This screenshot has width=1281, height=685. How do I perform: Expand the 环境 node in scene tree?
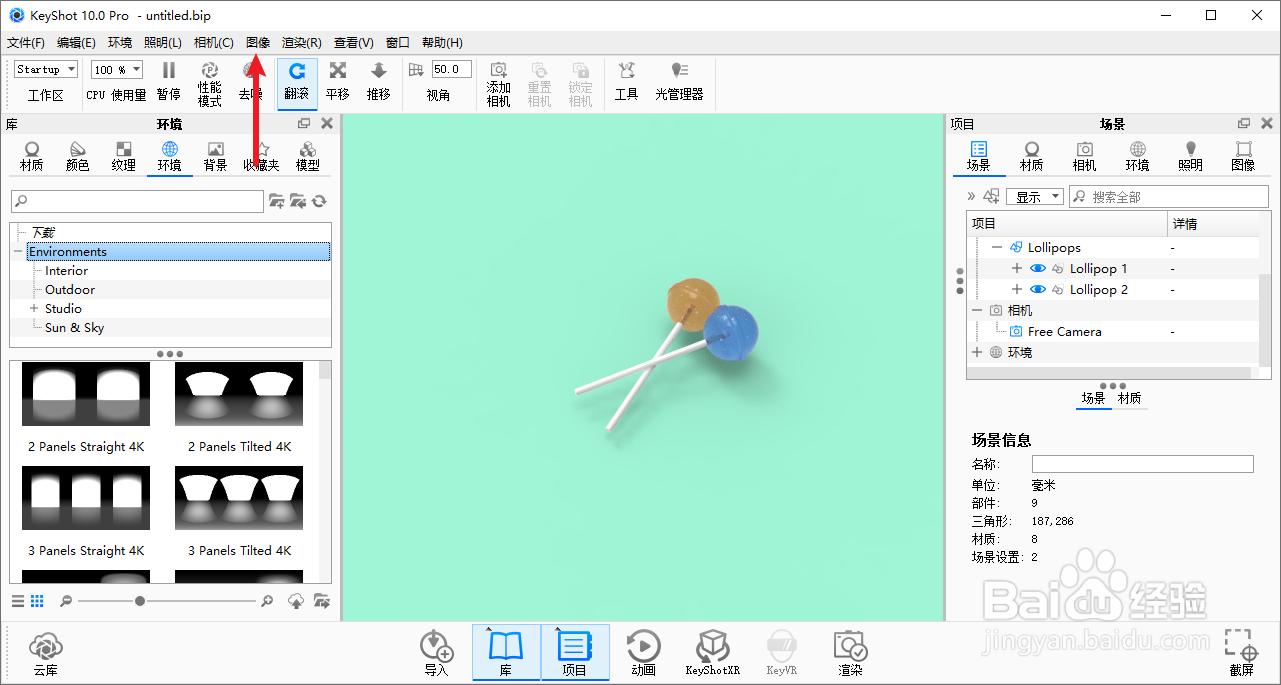[x=977, y=353]
